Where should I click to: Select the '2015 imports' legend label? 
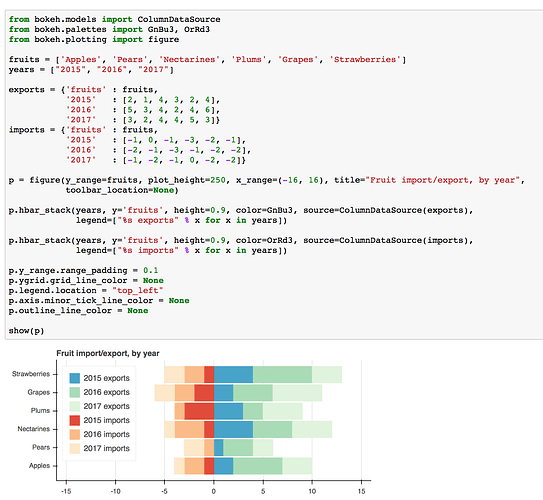(106, 420)
